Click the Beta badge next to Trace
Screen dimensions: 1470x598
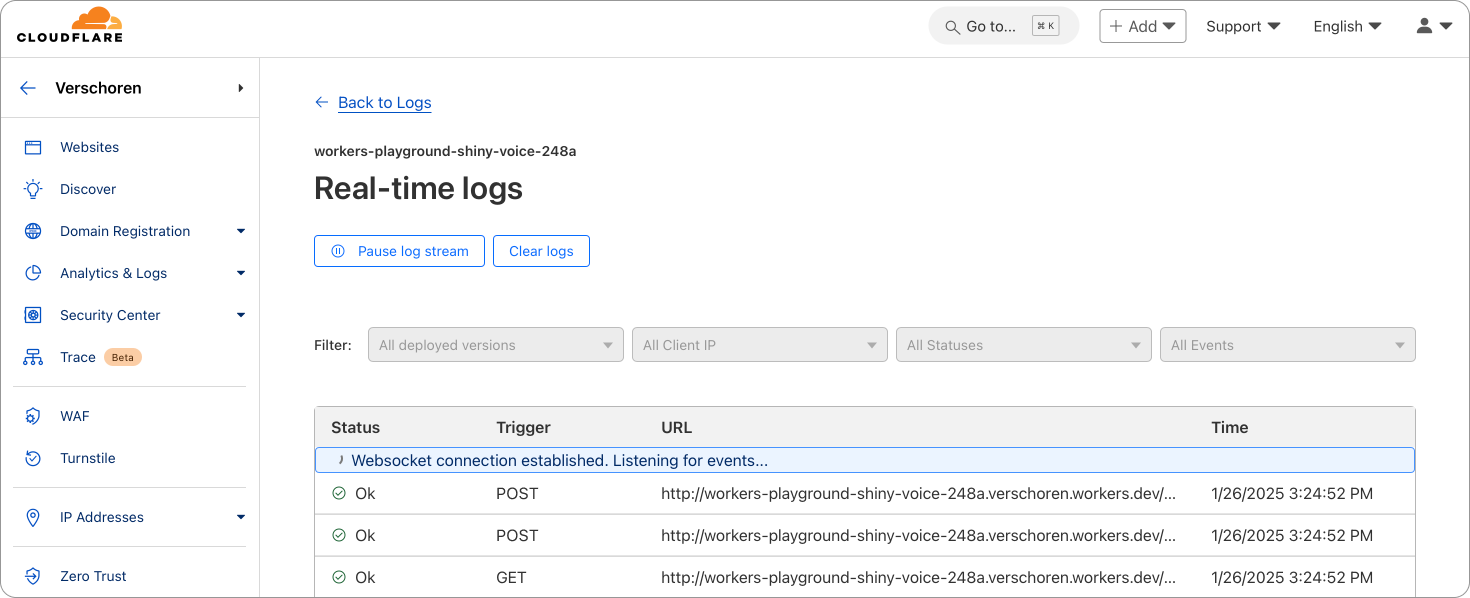(123, 357)
